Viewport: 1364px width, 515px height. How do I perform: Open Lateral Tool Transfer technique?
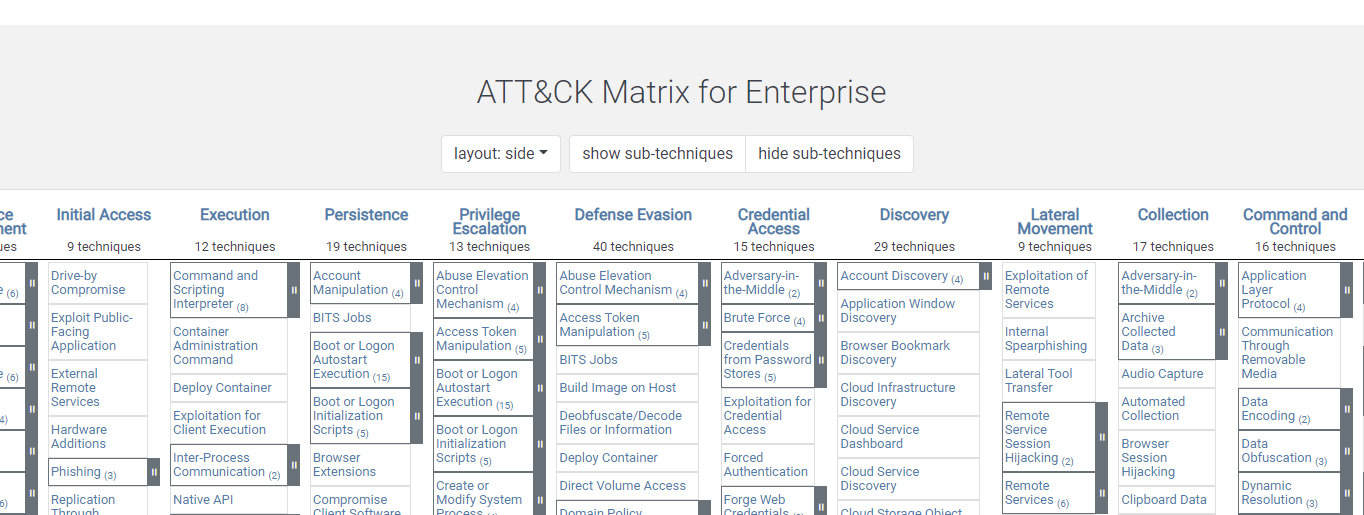pyautogui.click(x=1039, y=381)
